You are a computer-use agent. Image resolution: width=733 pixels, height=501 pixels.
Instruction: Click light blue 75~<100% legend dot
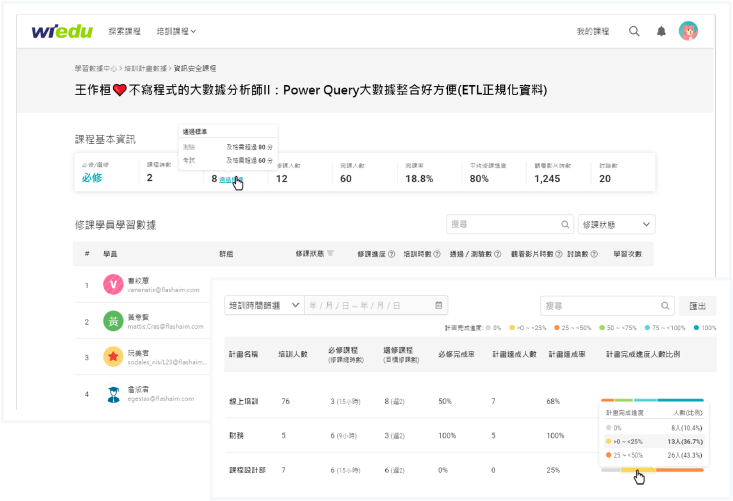click(647, 328)
